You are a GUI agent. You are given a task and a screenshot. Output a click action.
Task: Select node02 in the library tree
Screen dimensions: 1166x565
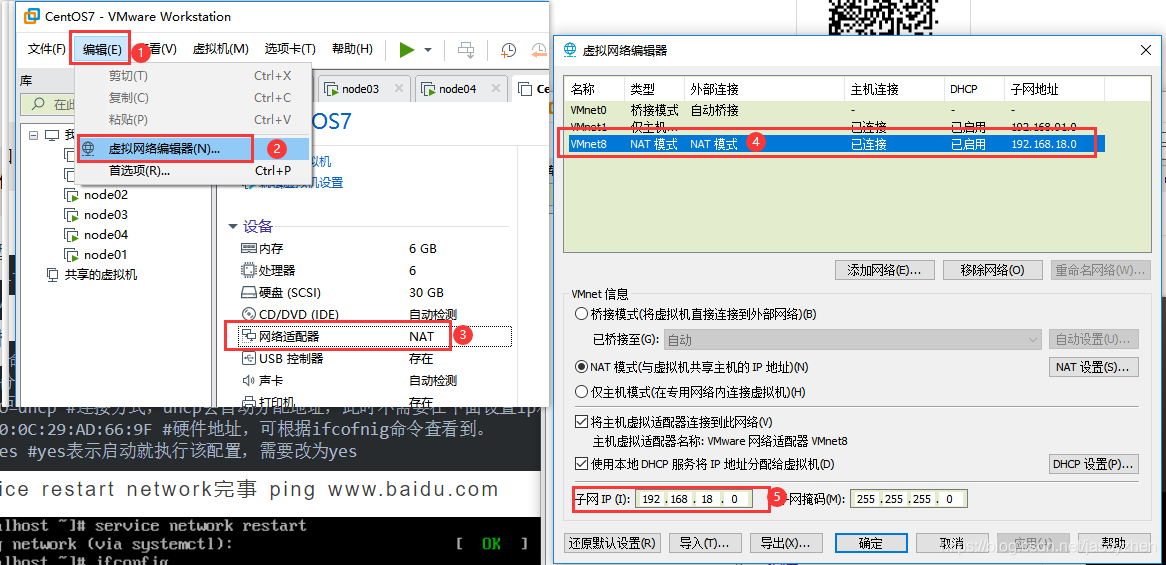pos(106,195)
